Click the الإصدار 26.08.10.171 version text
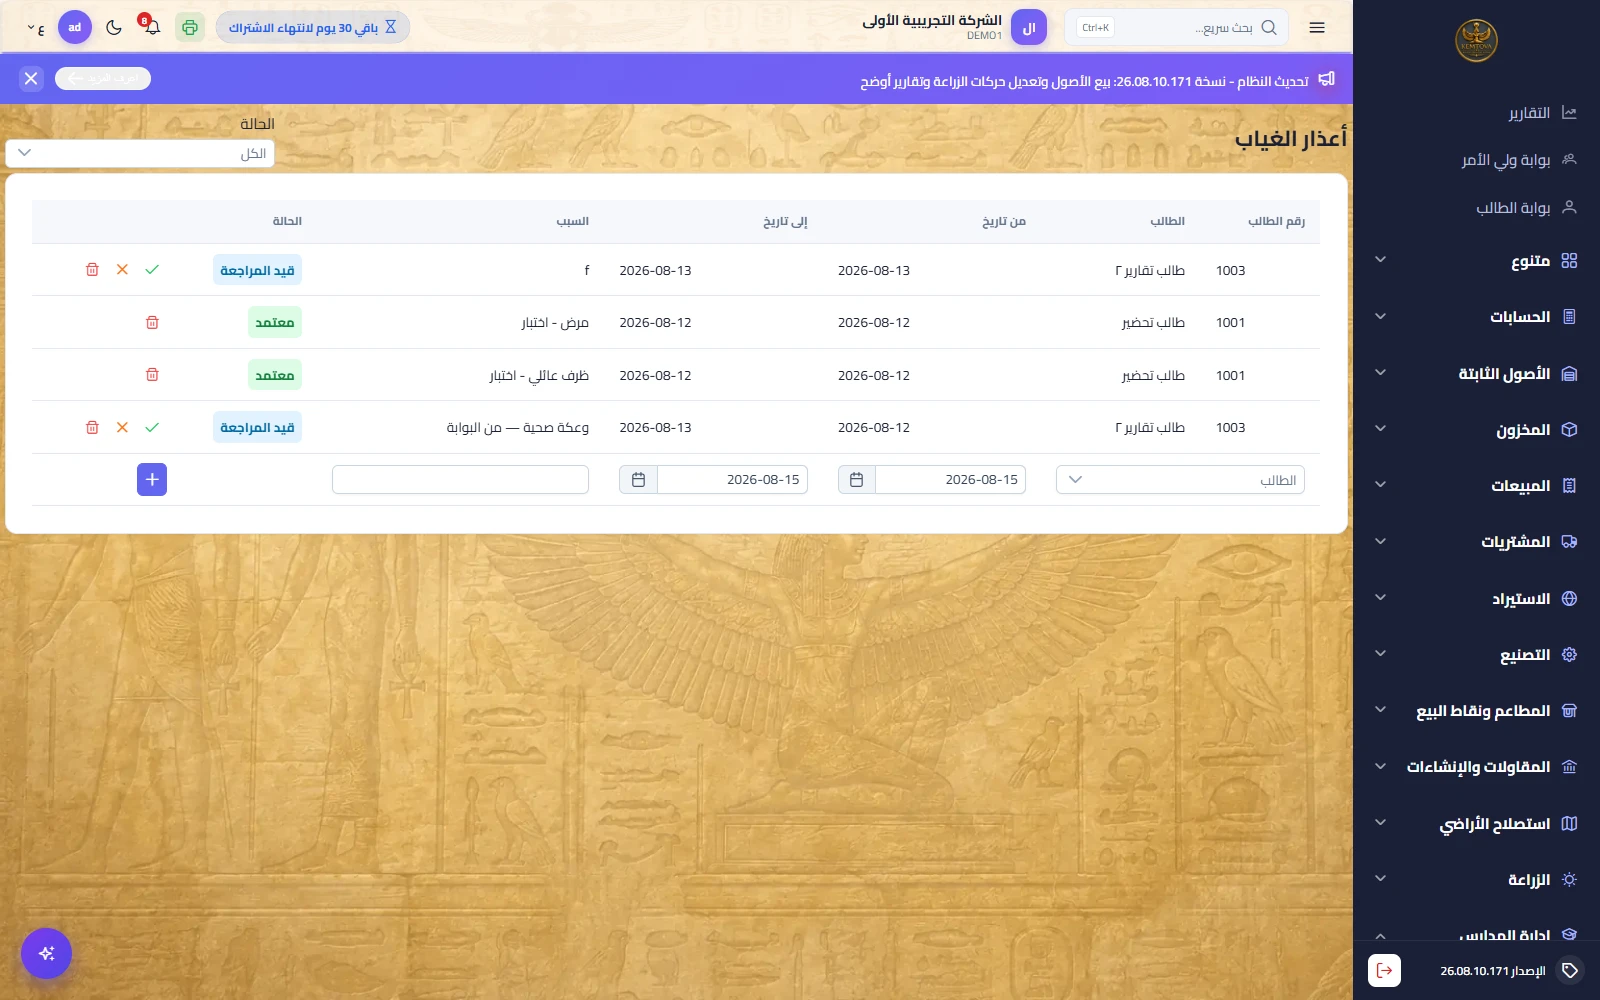 pyautogui.click(x=1493, y=971)
